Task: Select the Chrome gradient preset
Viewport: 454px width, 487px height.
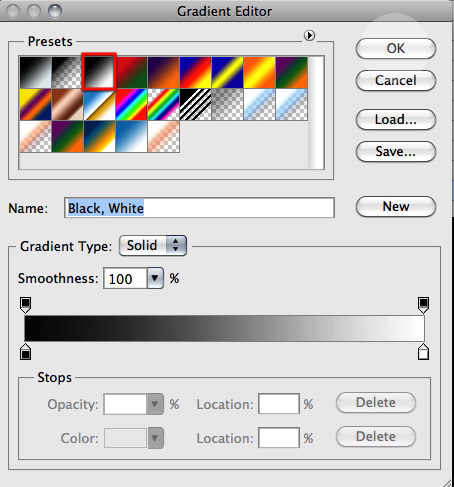Action: pyautogui.click(x=99, y=105)
